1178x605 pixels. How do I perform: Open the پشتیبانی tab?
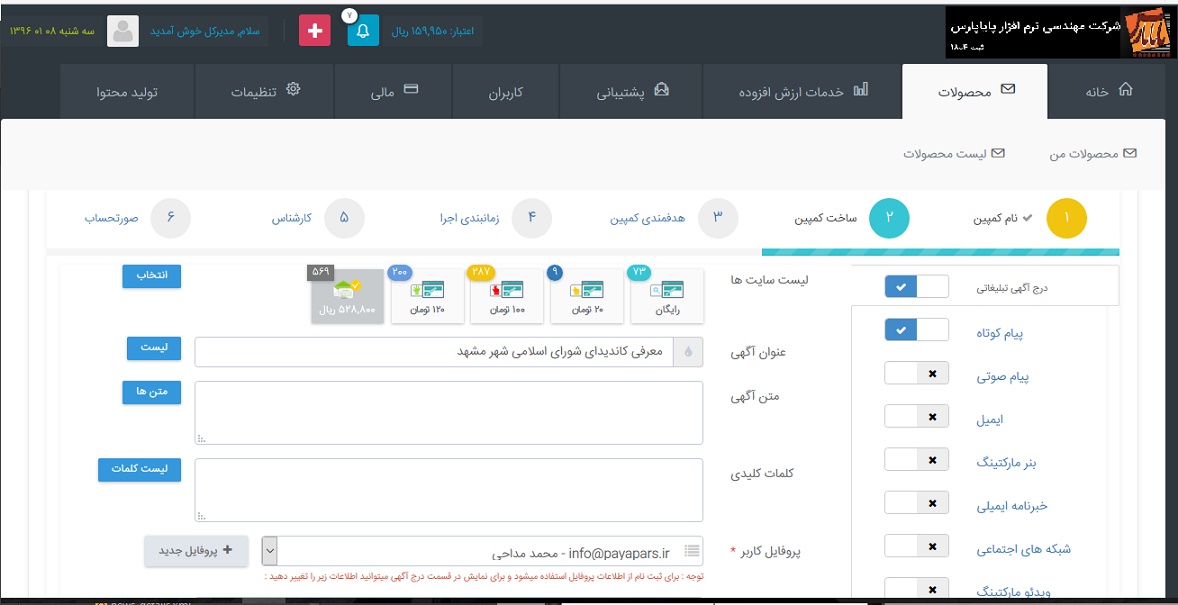[631, 91]
